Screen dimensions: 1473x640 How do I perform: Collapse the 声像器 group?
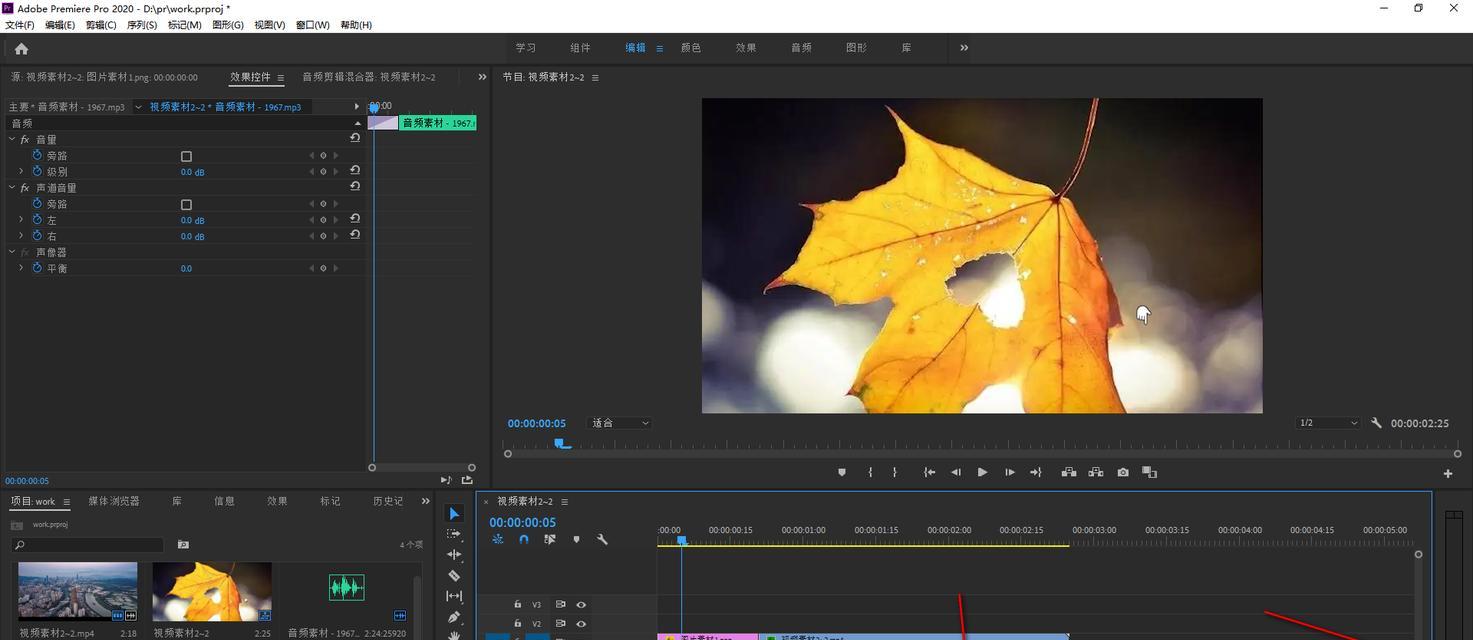coord(12,251)
